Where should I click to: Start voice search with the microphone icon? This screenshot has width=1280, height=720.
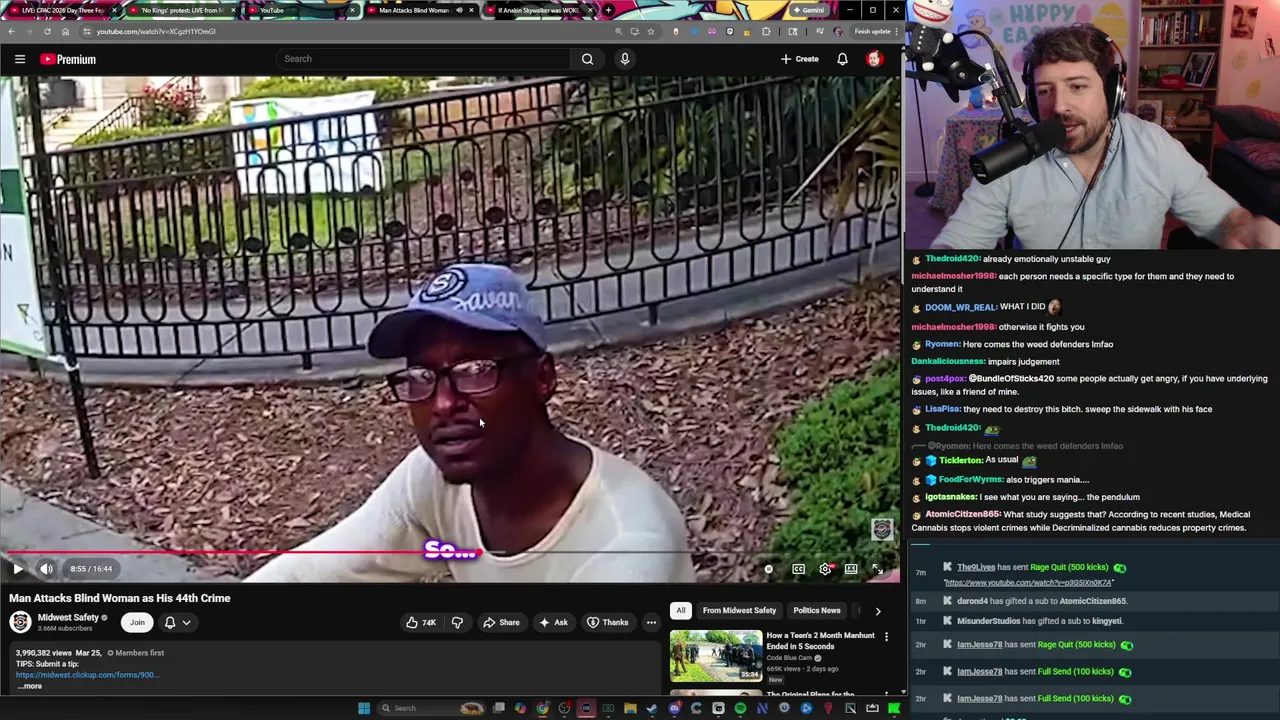pyautogui.click(x=624, y=59)
